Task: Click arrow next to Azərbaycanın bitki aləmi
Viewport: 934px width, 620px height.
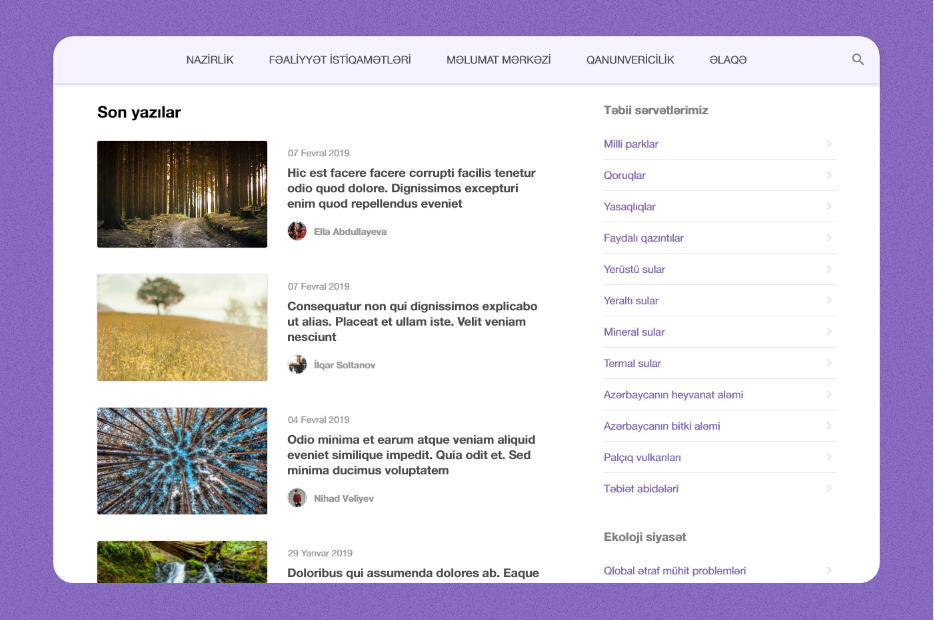Action: click(x=829, y=426)
